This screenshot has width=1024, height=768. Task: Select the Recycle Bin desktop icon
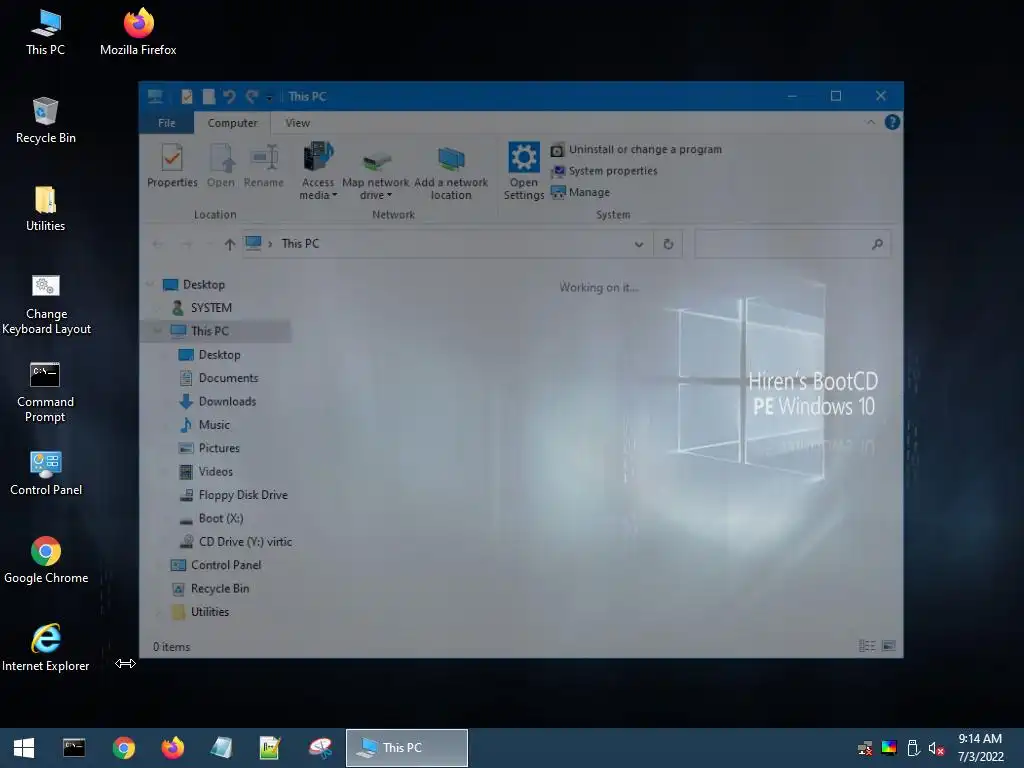click(46, 120)
